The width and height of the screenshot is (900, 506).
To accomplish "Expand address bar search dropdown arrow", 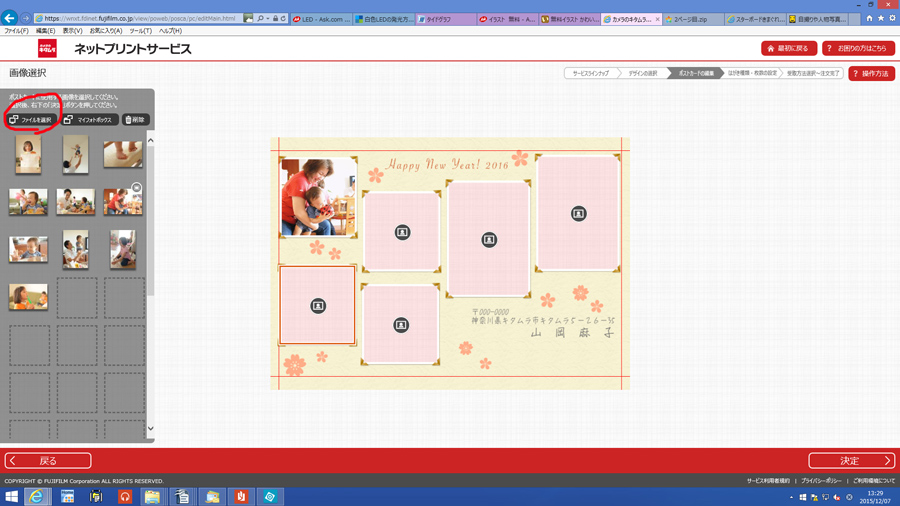I will click(x=268, y=18).
